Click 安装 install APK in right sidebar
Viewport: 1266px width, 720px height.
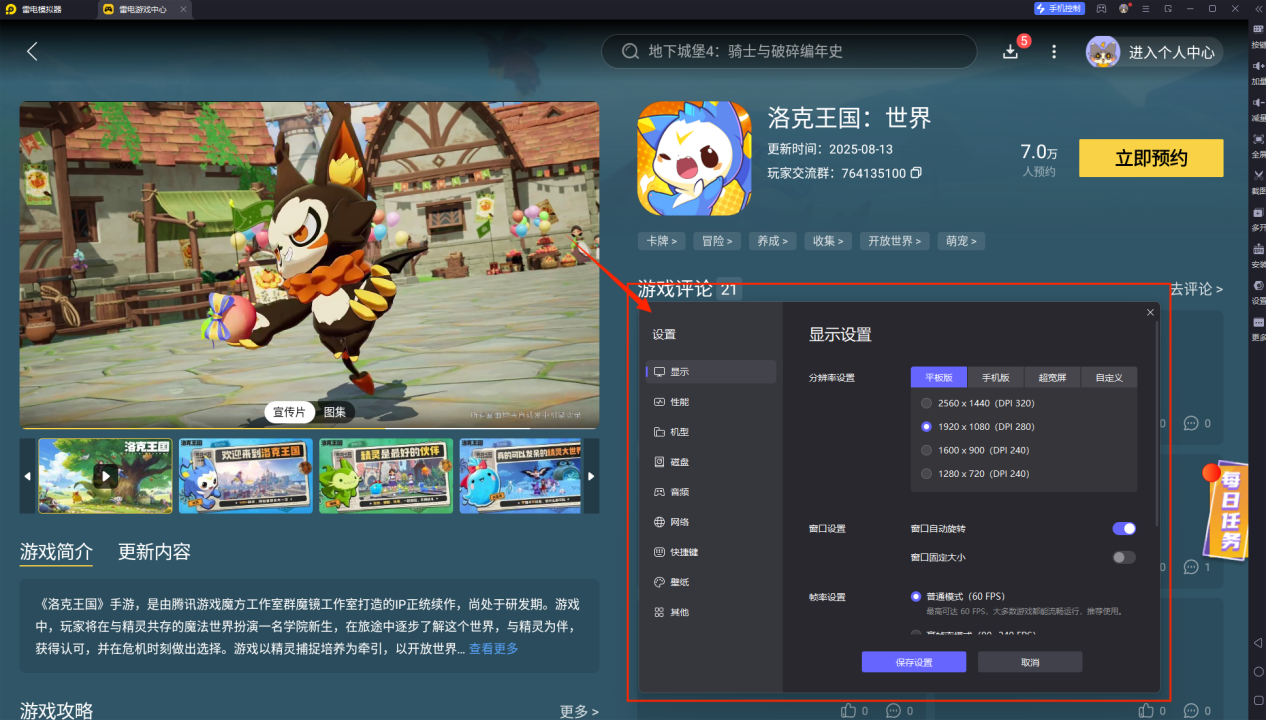[1258, 255]
